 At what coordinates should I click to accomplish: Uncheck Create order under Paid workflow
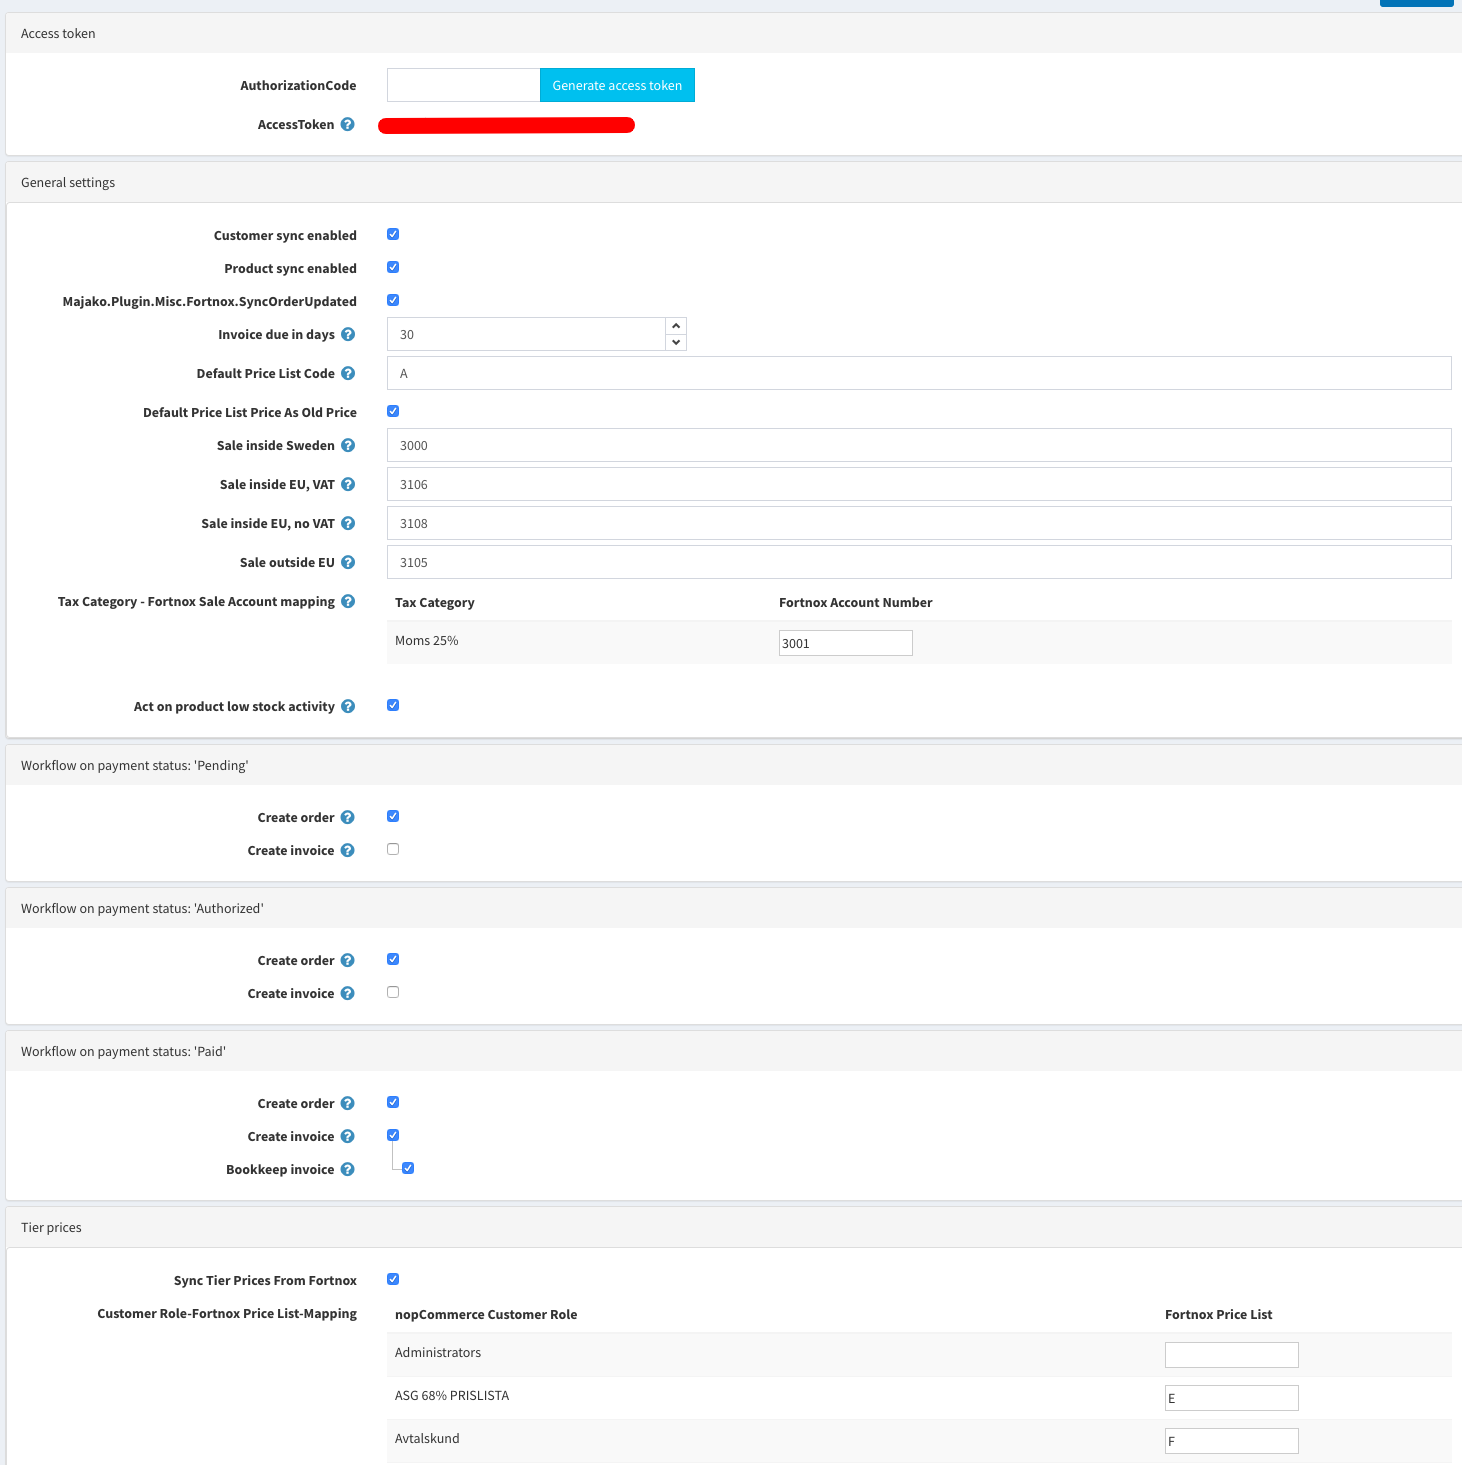(393, 1102)
